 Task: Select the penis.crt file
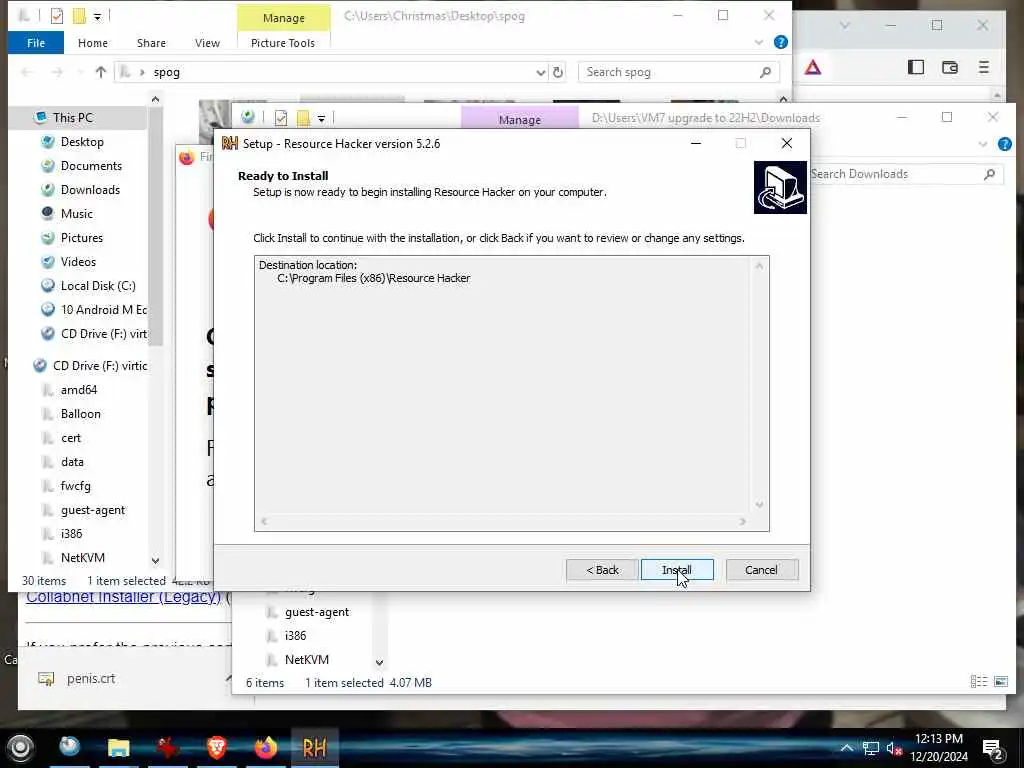pyautogui.click(x=91, y=679)
